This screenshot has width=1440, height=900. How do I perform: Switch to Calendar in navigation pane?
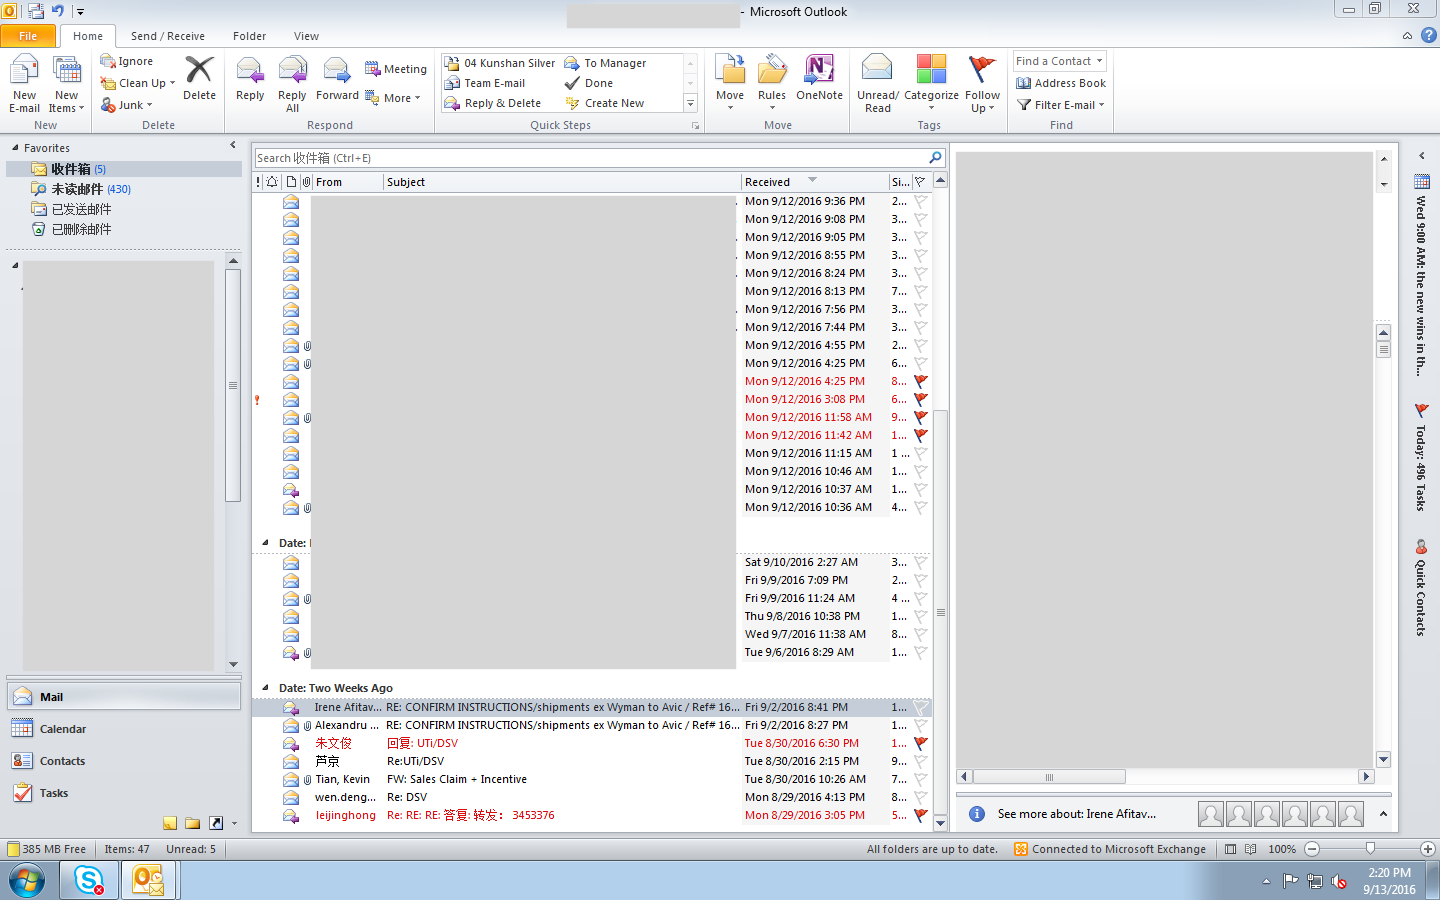[x=62, y=729]
